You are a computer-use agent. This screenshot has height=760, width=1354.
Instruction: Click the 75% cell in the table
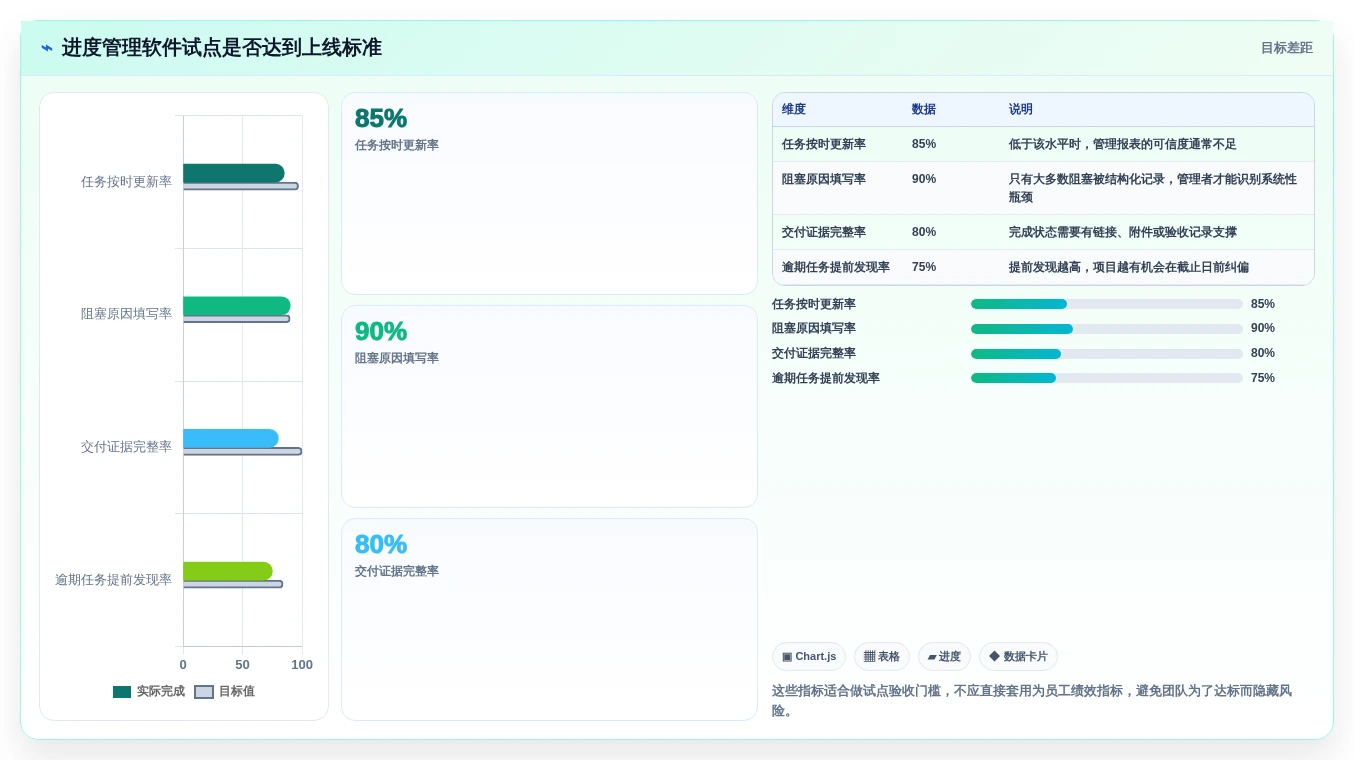924,267
